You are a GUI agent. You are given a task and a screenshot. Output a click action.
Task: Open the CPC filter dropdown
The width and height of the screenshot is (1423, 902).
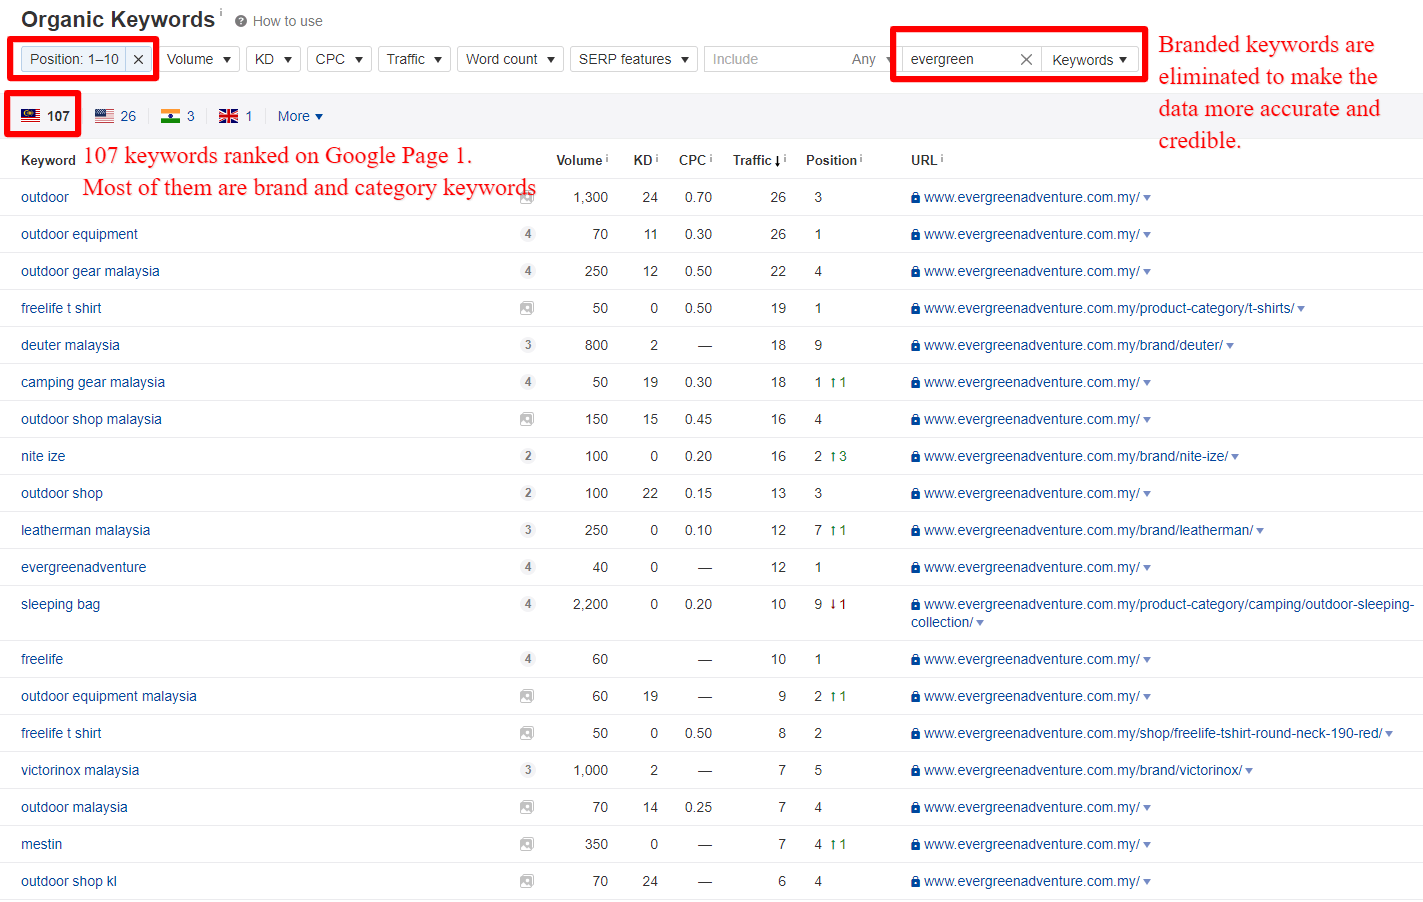coord(339,59)
